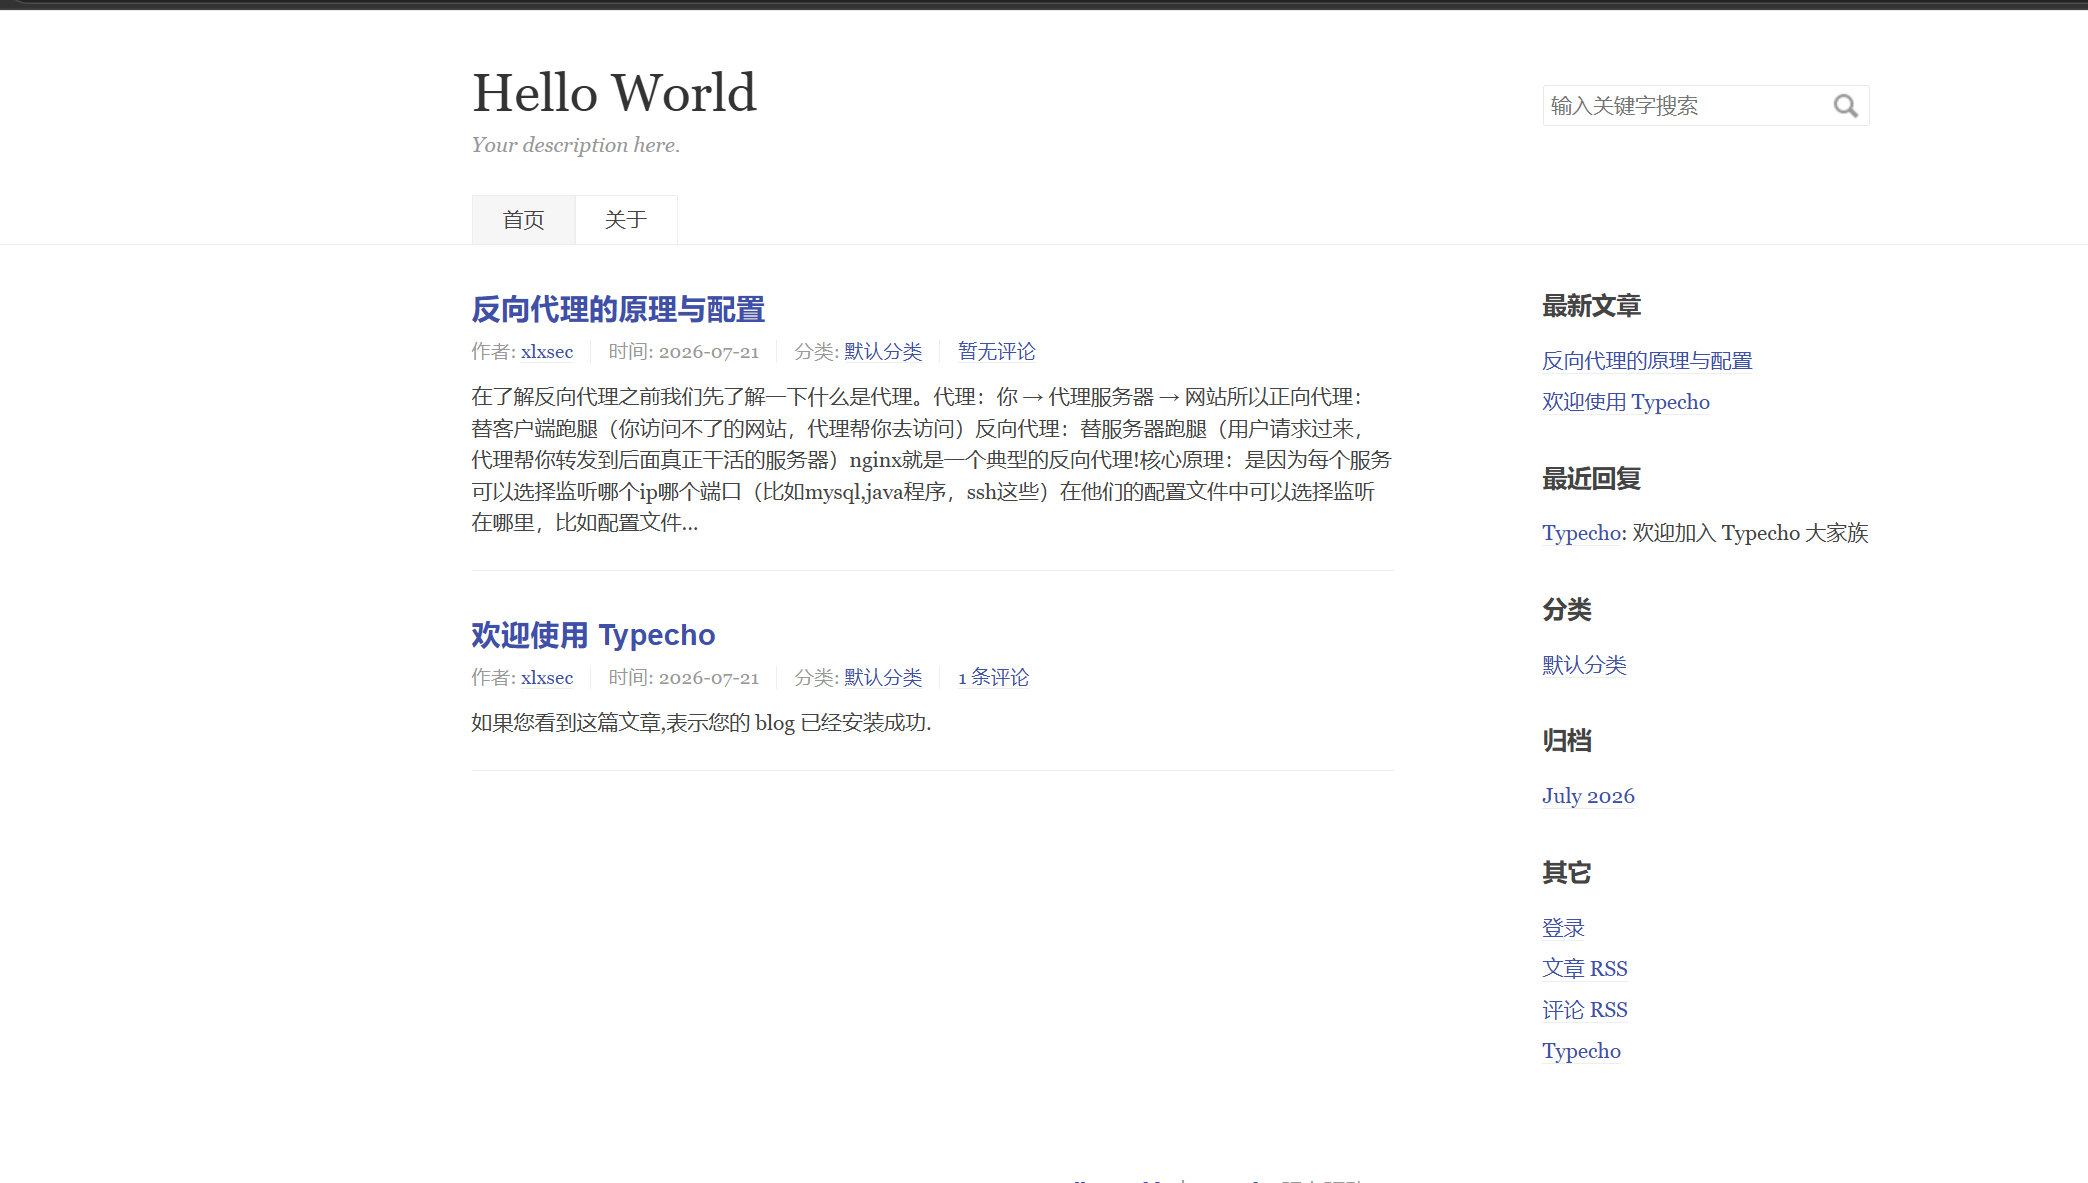Open post title 欢迎使用 Typecho
The width and height of the screenshot is (2088, 1183).
click(x=593, y=635)
